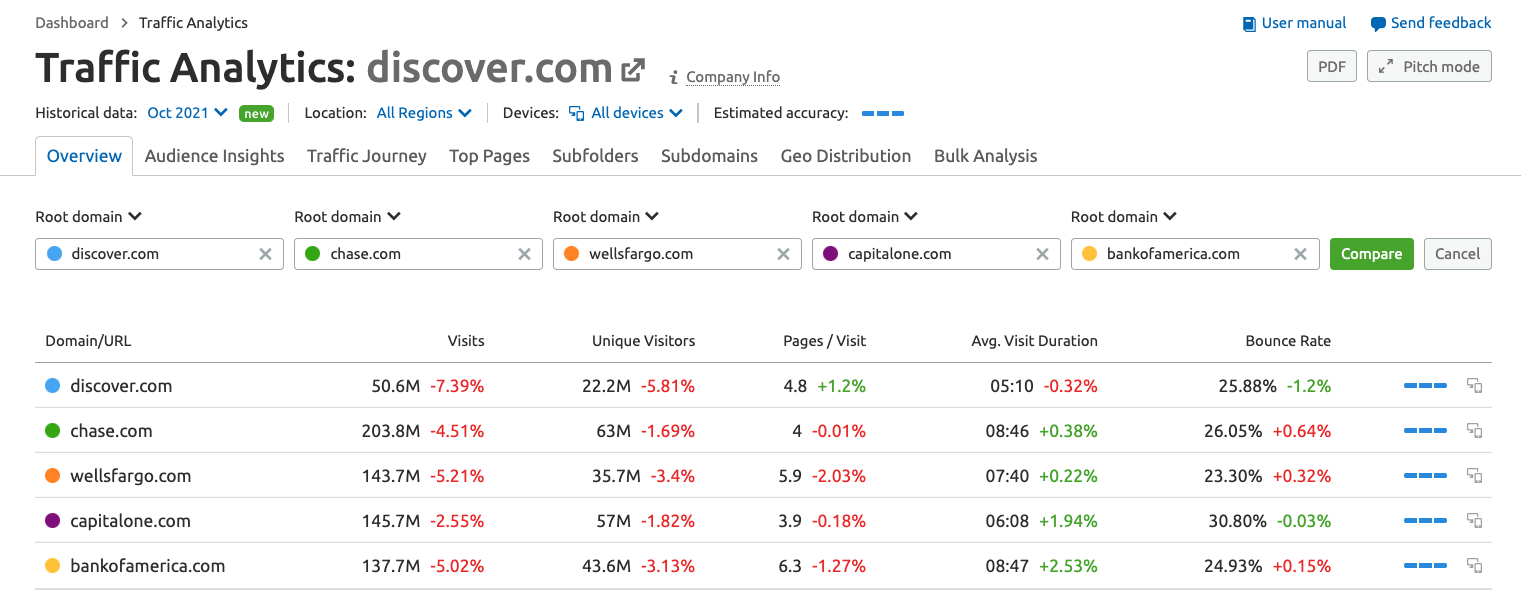Click the chase.com domain input field
This screenshot has height=597, width=1521.
[x=419, y=254]
